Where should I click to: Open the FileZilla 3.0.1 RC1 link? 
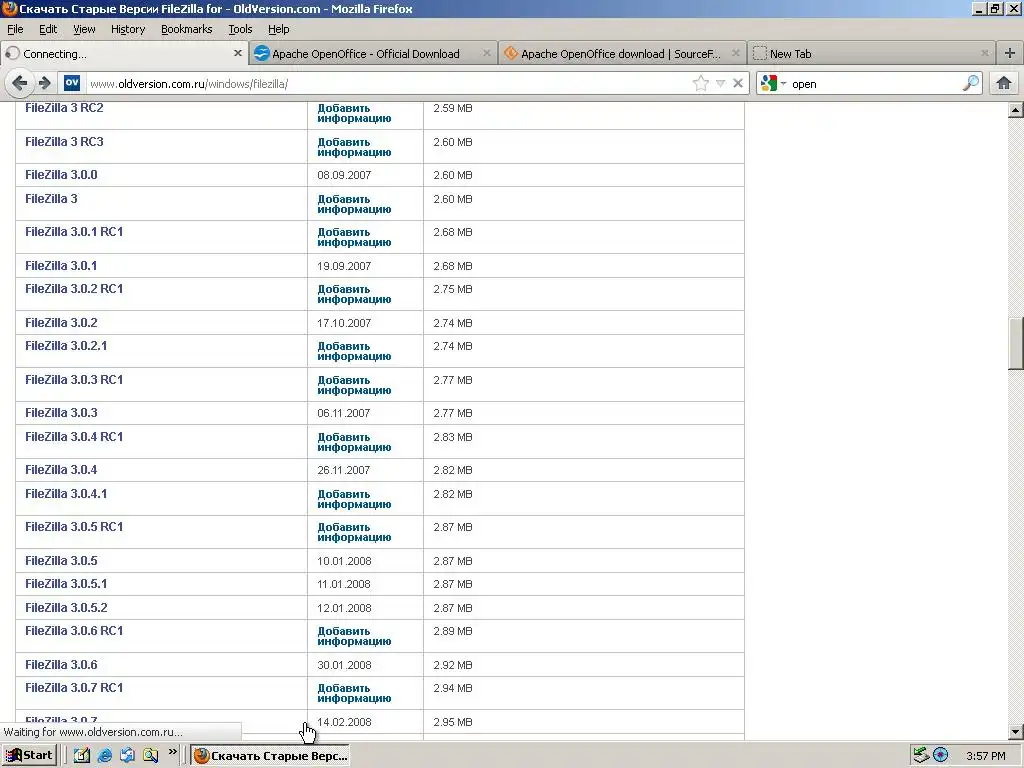[x=74, y=231]
